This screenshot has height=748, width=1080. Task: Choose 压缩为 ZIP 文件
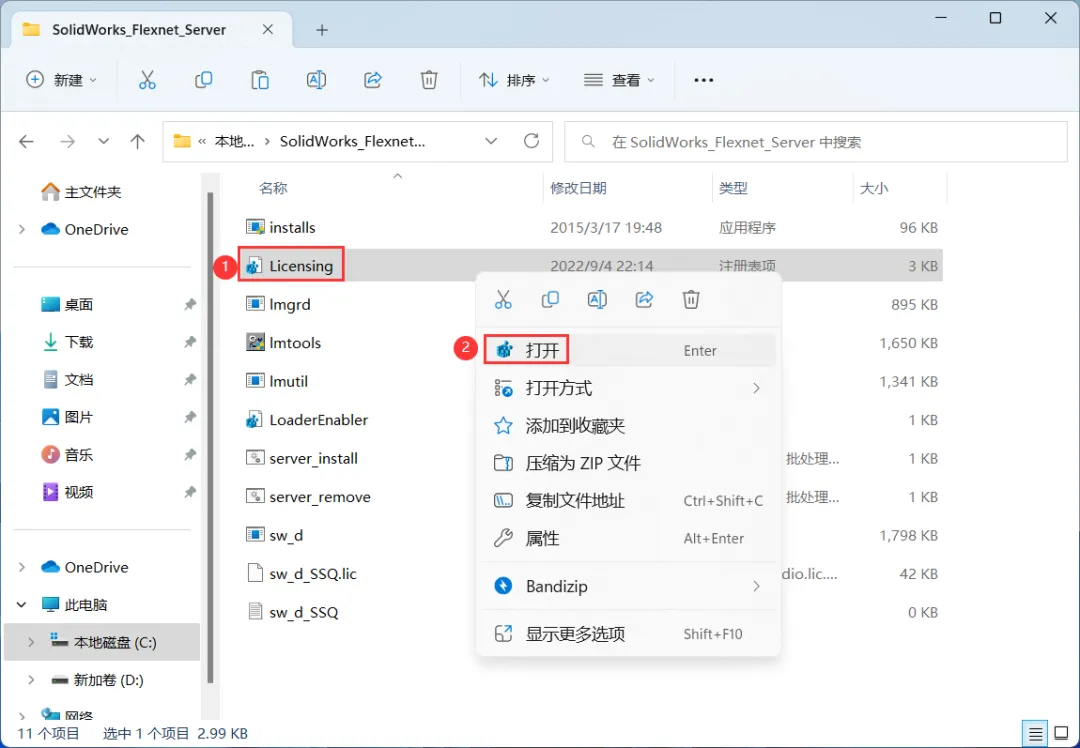[x=628, y=463]
